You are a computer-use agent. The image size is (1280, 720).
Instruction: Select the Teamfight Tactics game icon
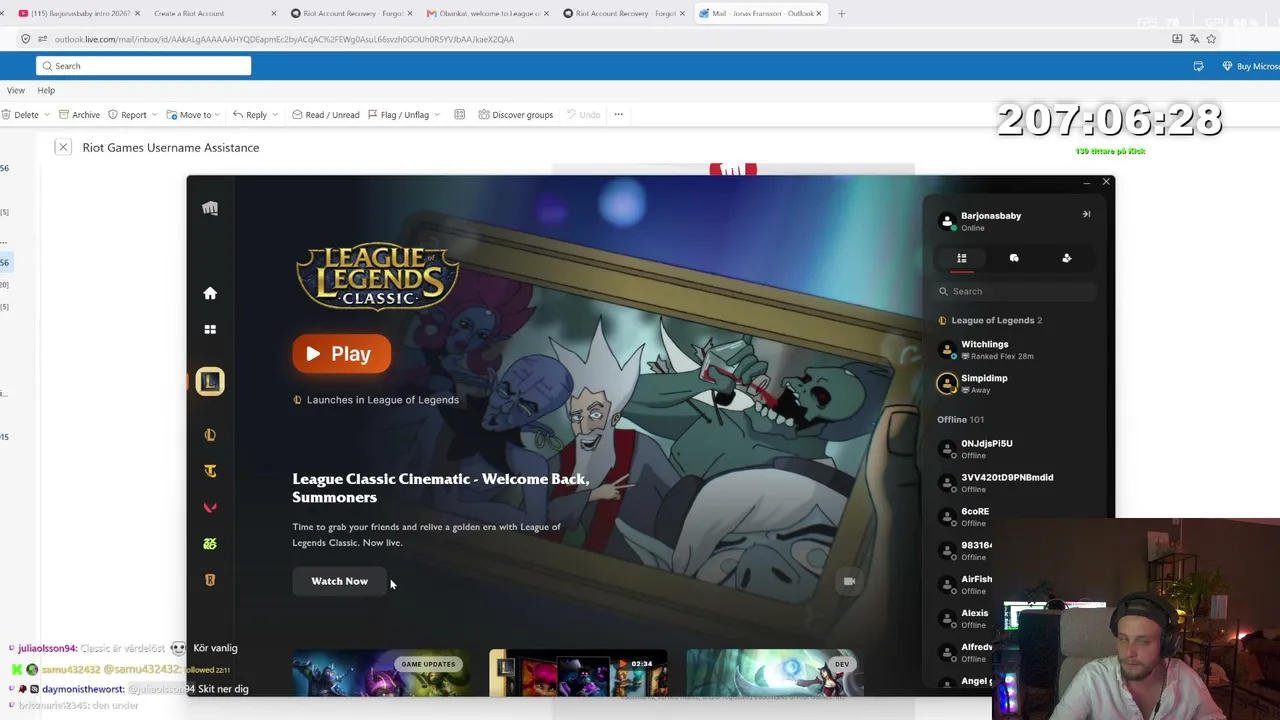click(x=210, y=471)
